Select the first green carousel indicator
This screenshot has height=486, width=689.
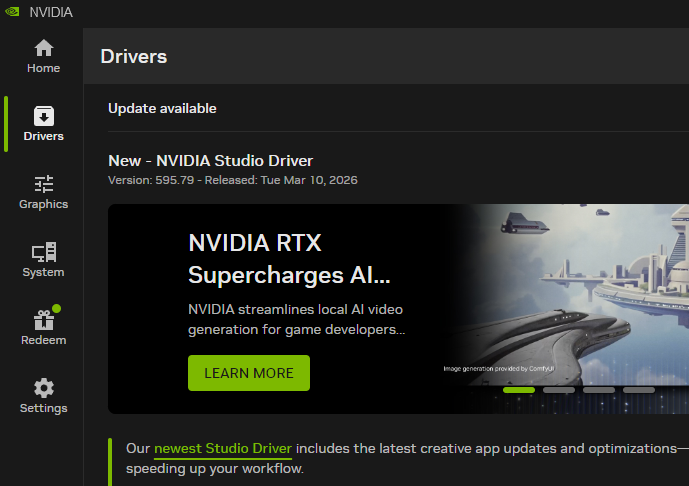519,390
